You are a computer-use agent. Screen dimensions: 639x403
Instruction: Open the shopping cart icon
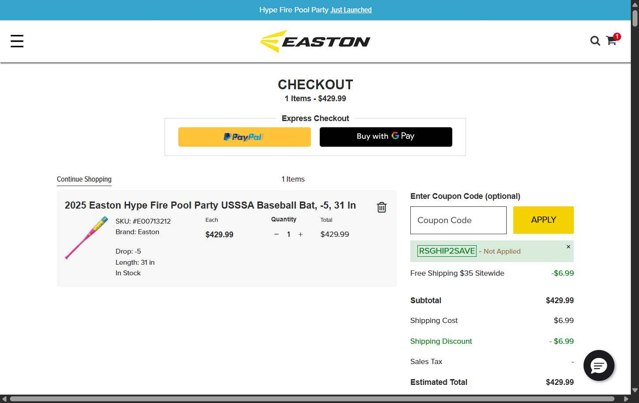[x=612, y=40]
